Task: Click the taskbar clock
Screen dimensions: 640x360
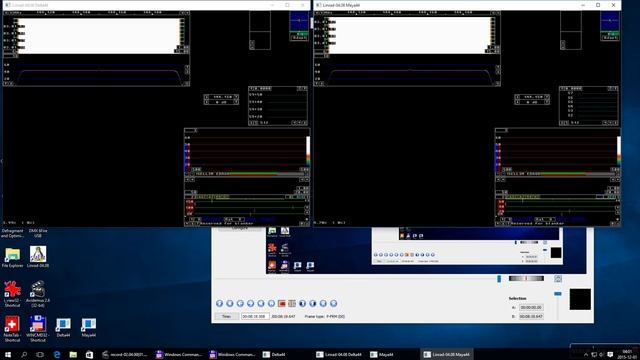Action: pos(627,354)
